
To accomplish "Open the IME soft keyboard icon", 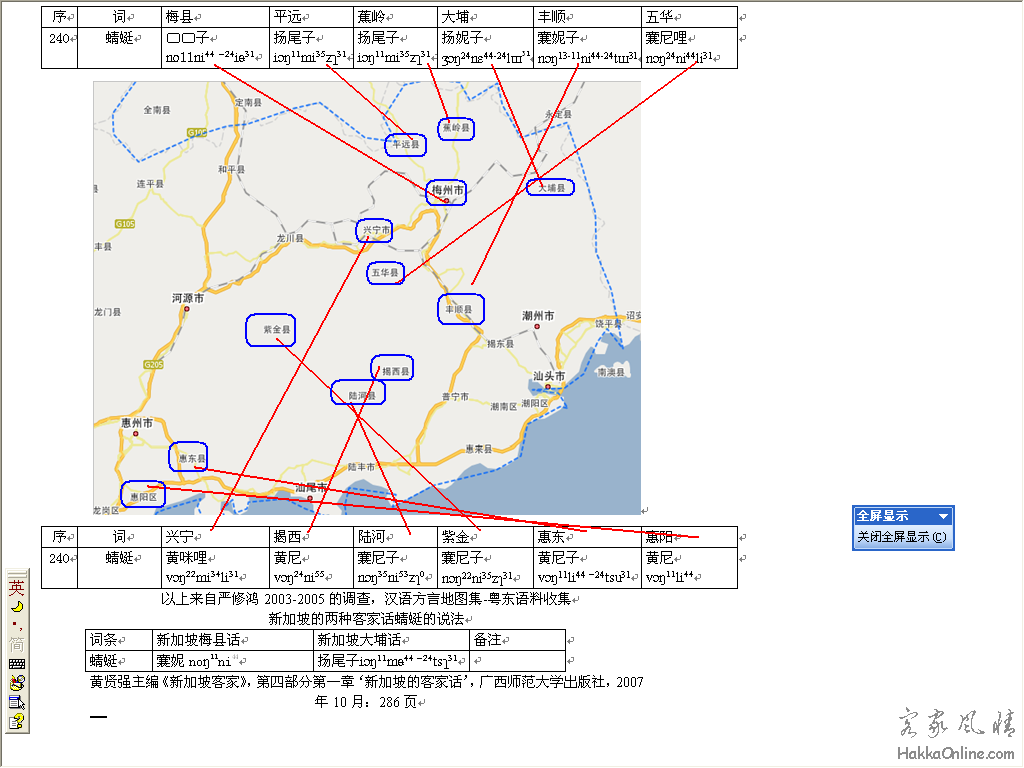I will click(17, 664).
